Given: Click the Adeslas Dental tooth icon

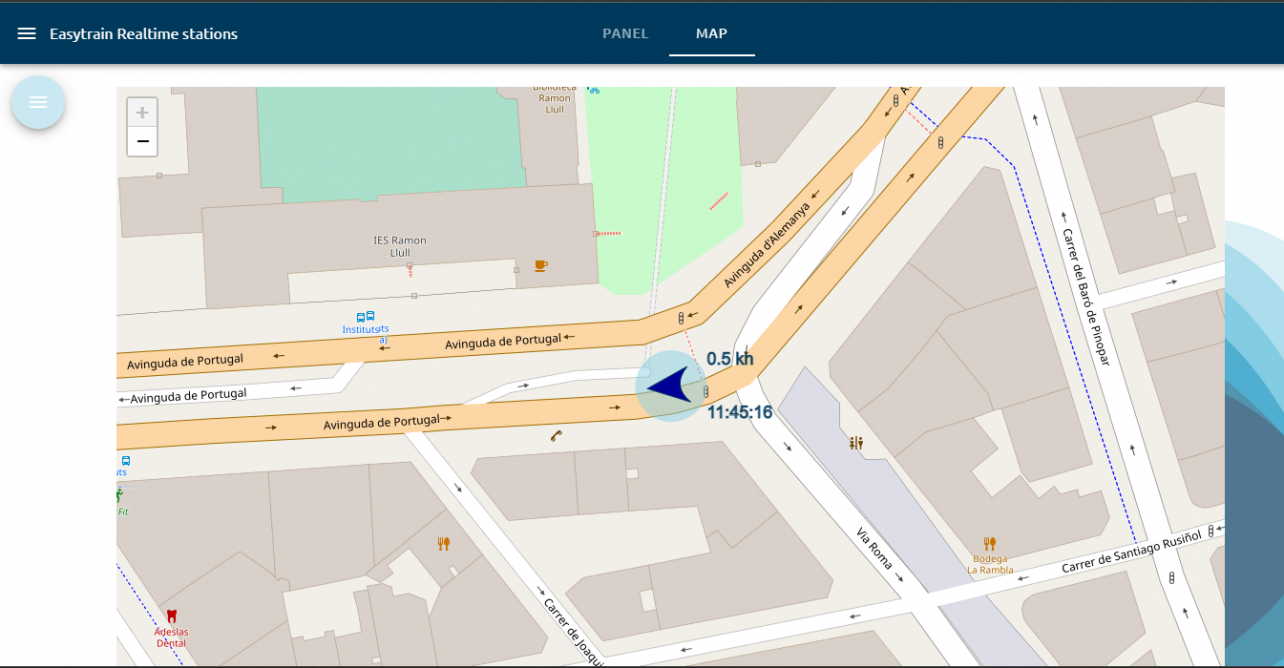Looking at the screenshot, I should (x=171, y=616).
